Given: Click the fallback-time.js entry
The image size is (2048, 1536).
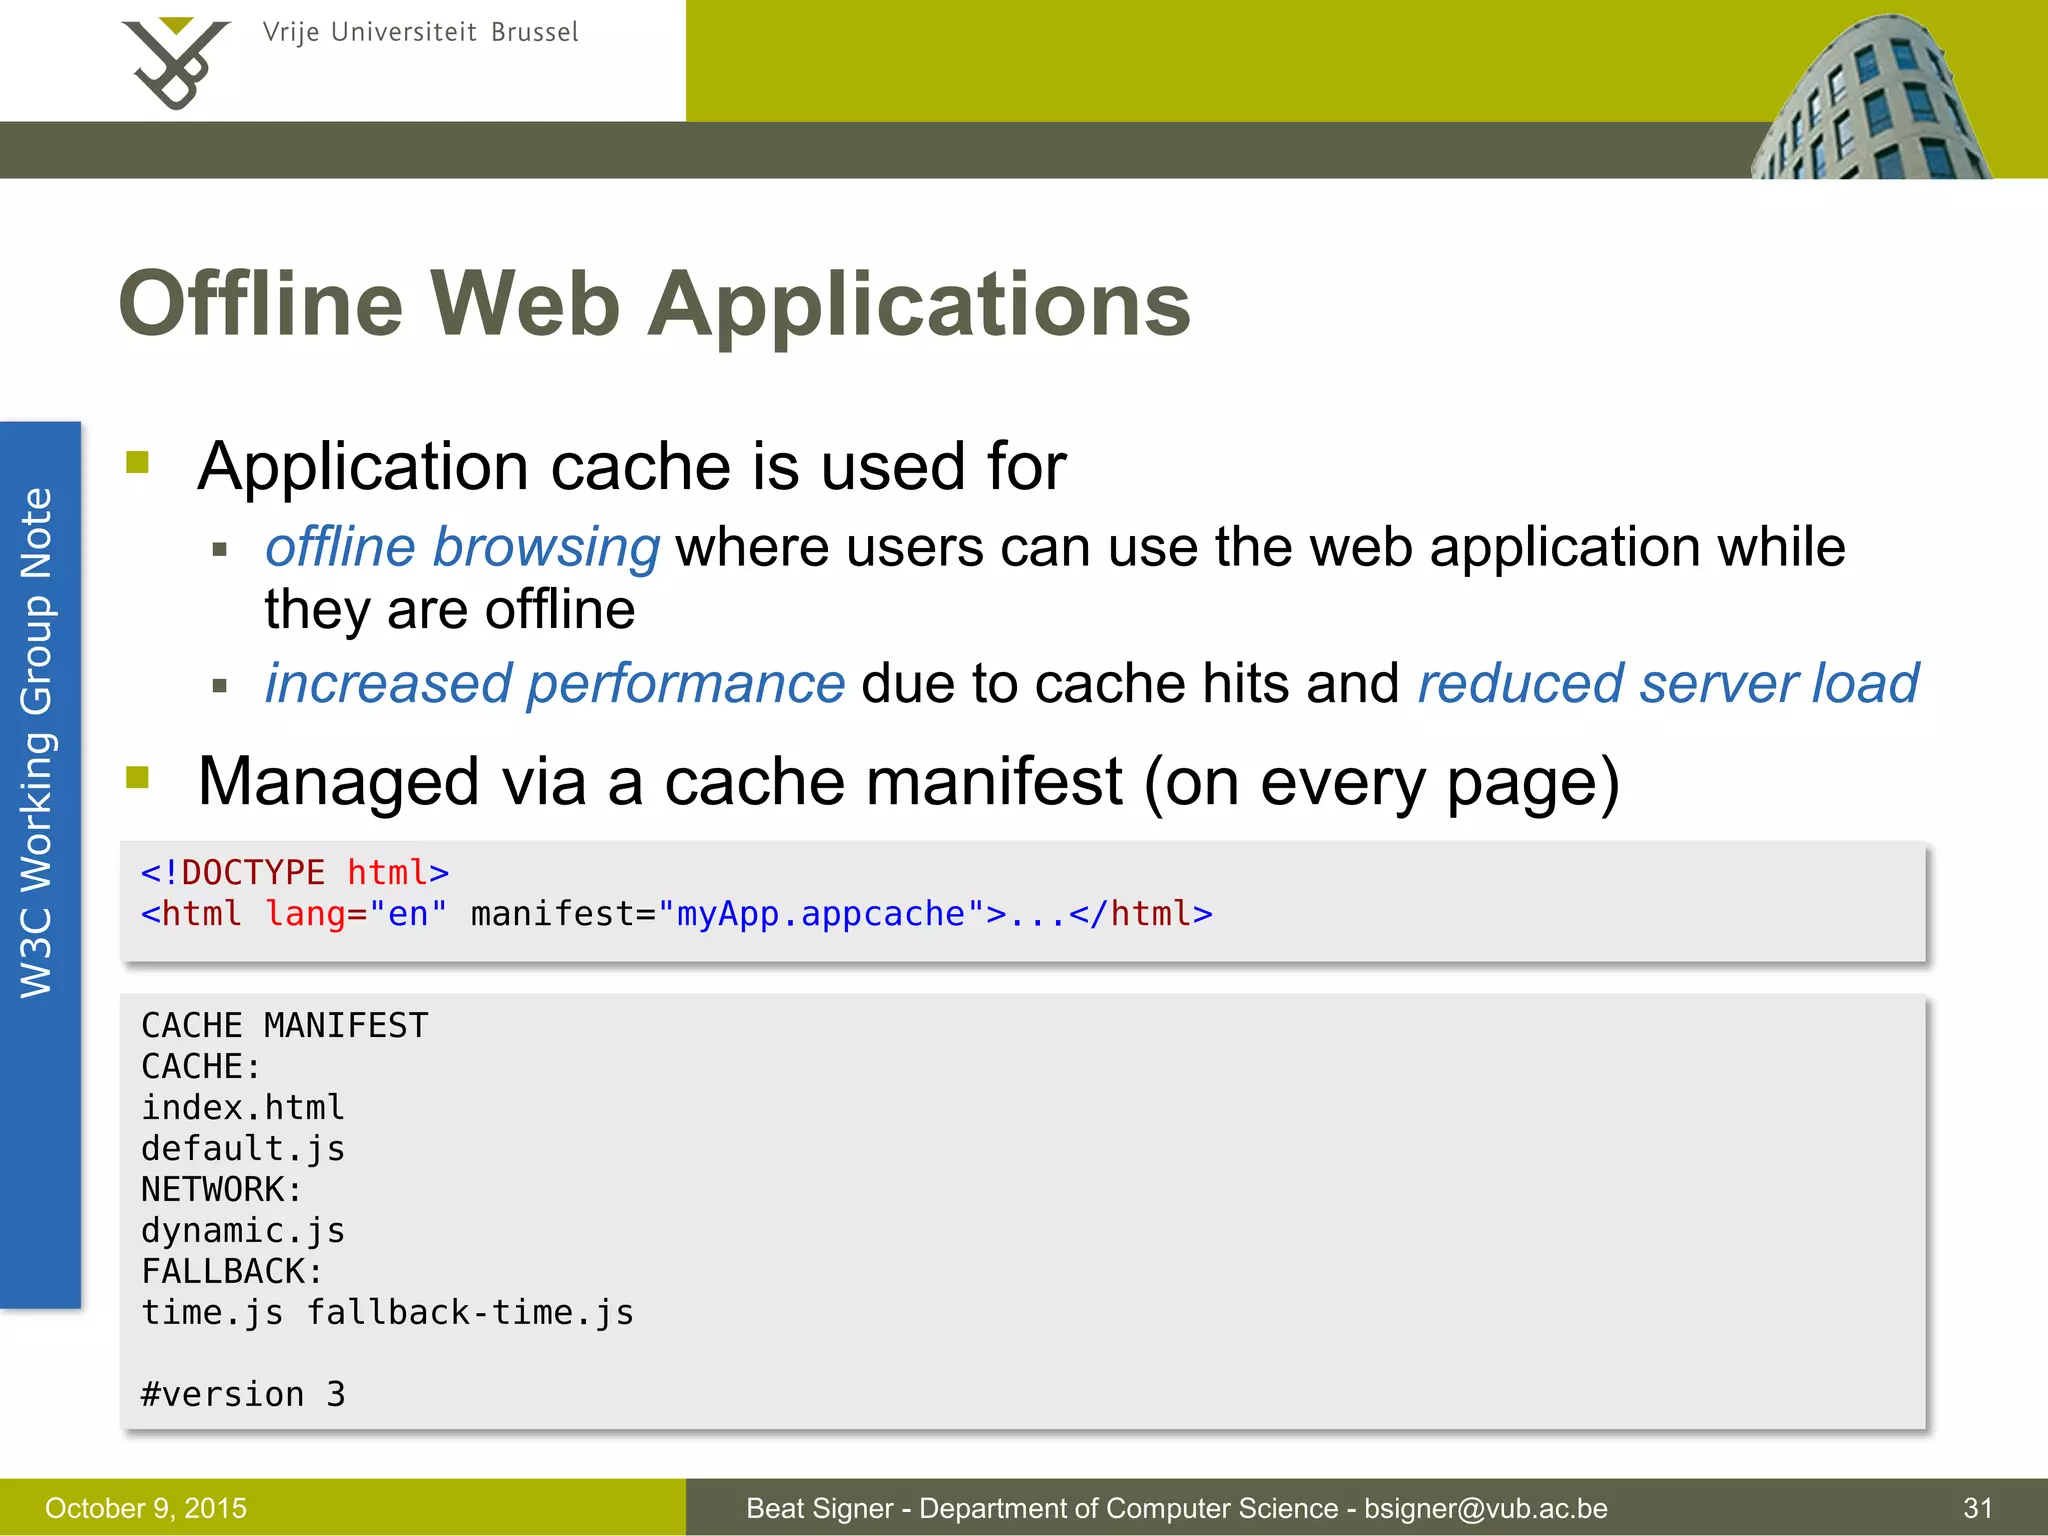Looking at the screenshot, I should click(470, 1313).
